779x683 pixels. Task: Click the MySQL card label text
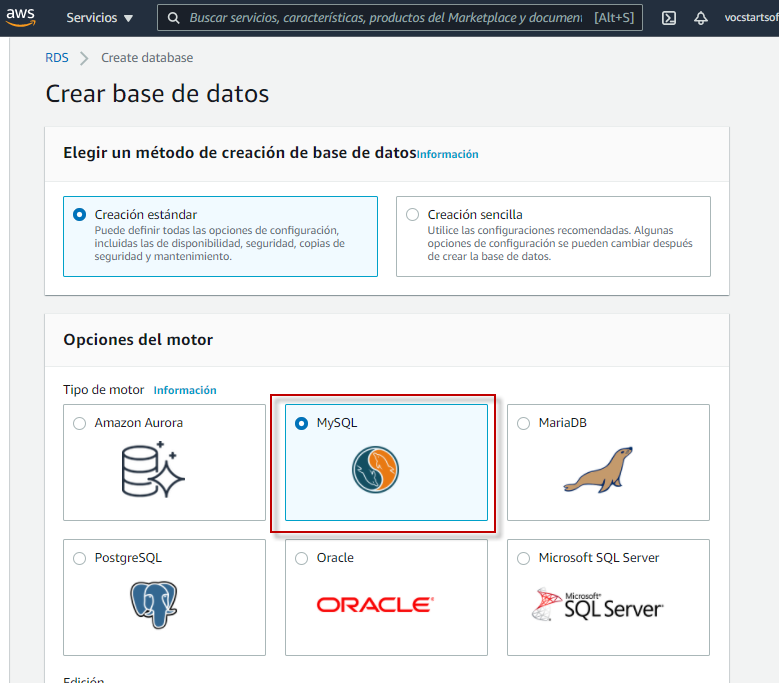(x=337, y=423)
